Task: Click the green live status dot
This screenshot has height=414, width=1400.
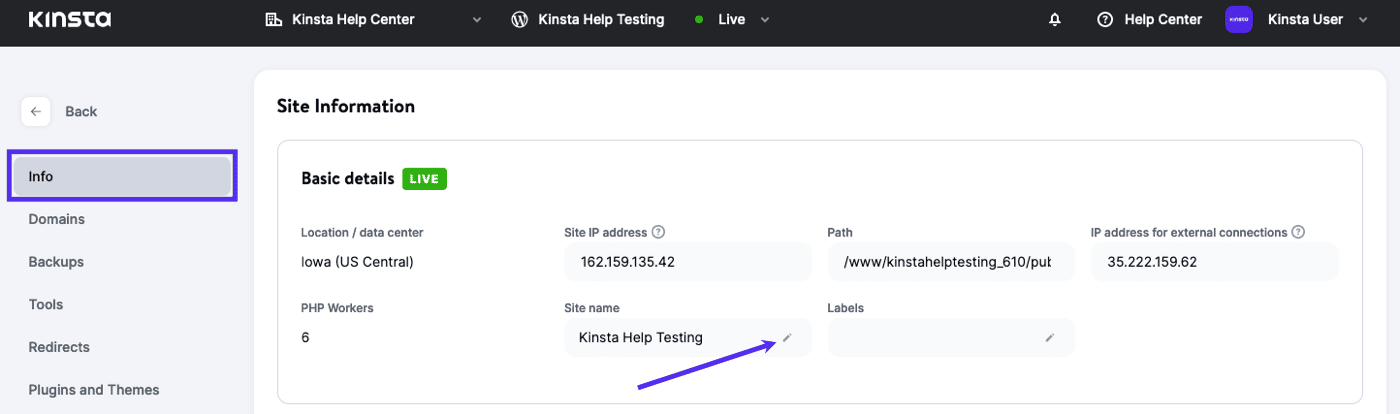Action: pyautogui.click(x=699, y=19)
